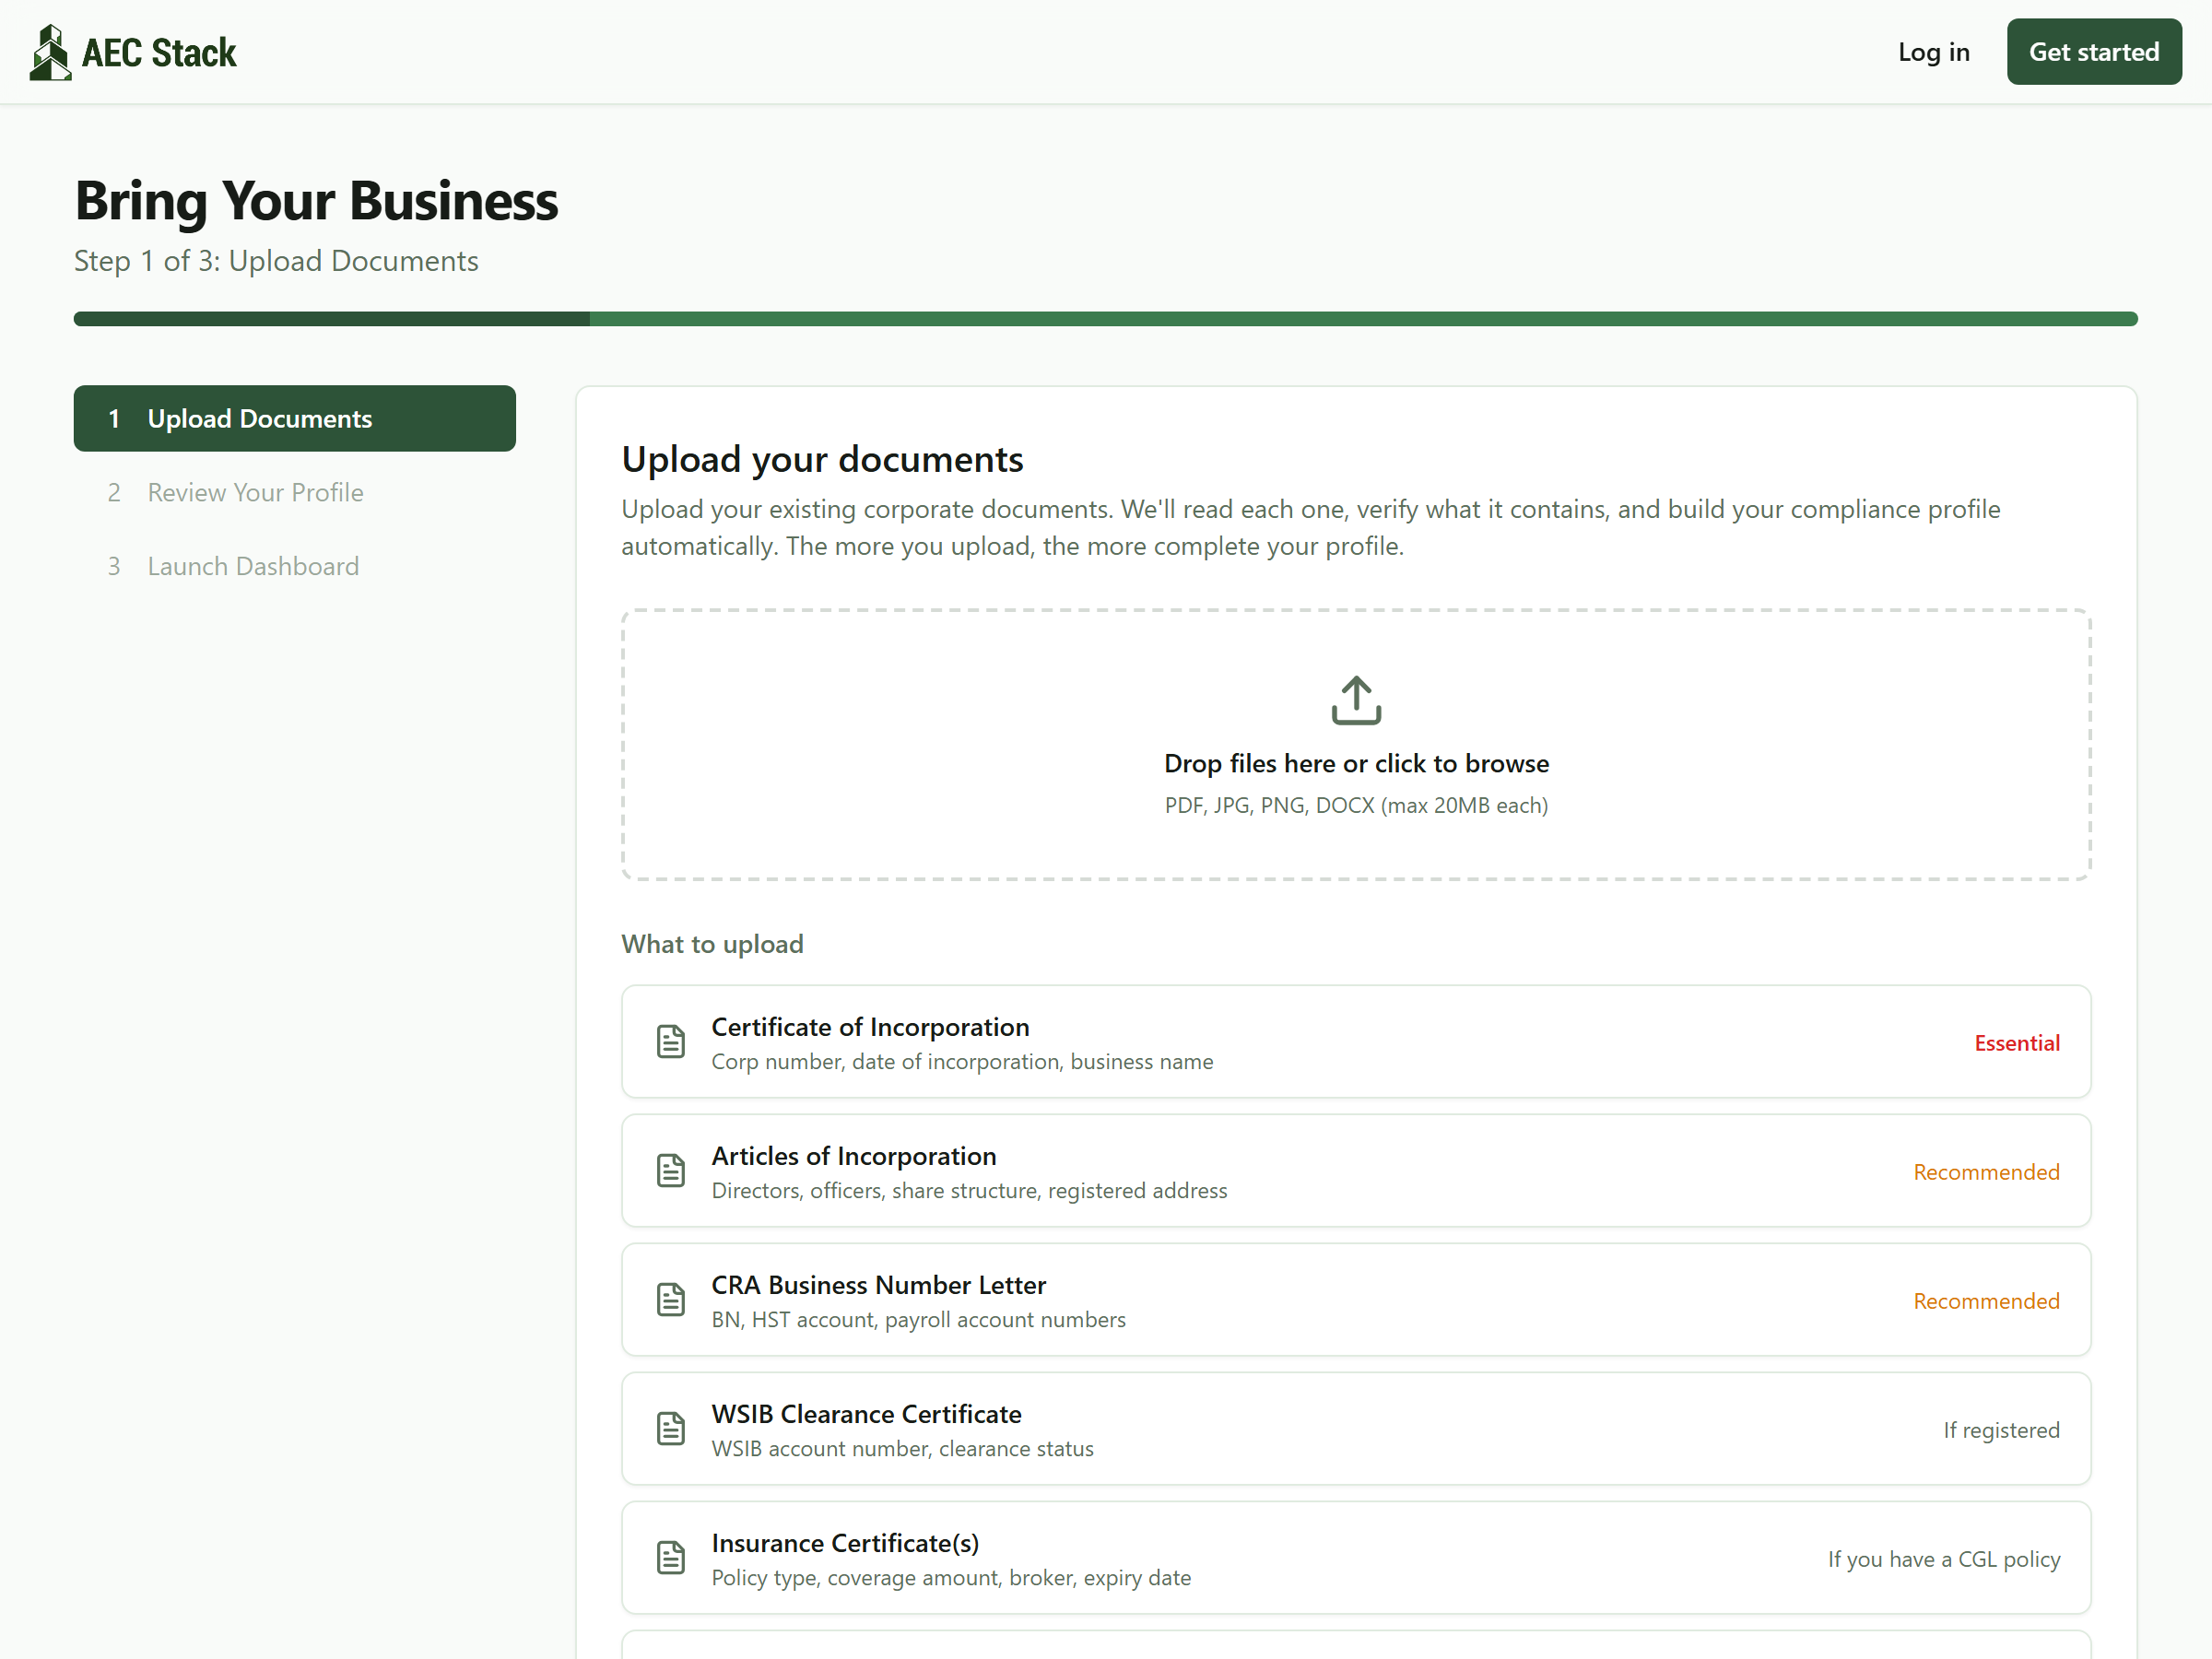The width and height of the screenshot is (2212, 1659).
Task: Click the CRA Business Number Letter document icon
Action: [x=670, y=1299]
